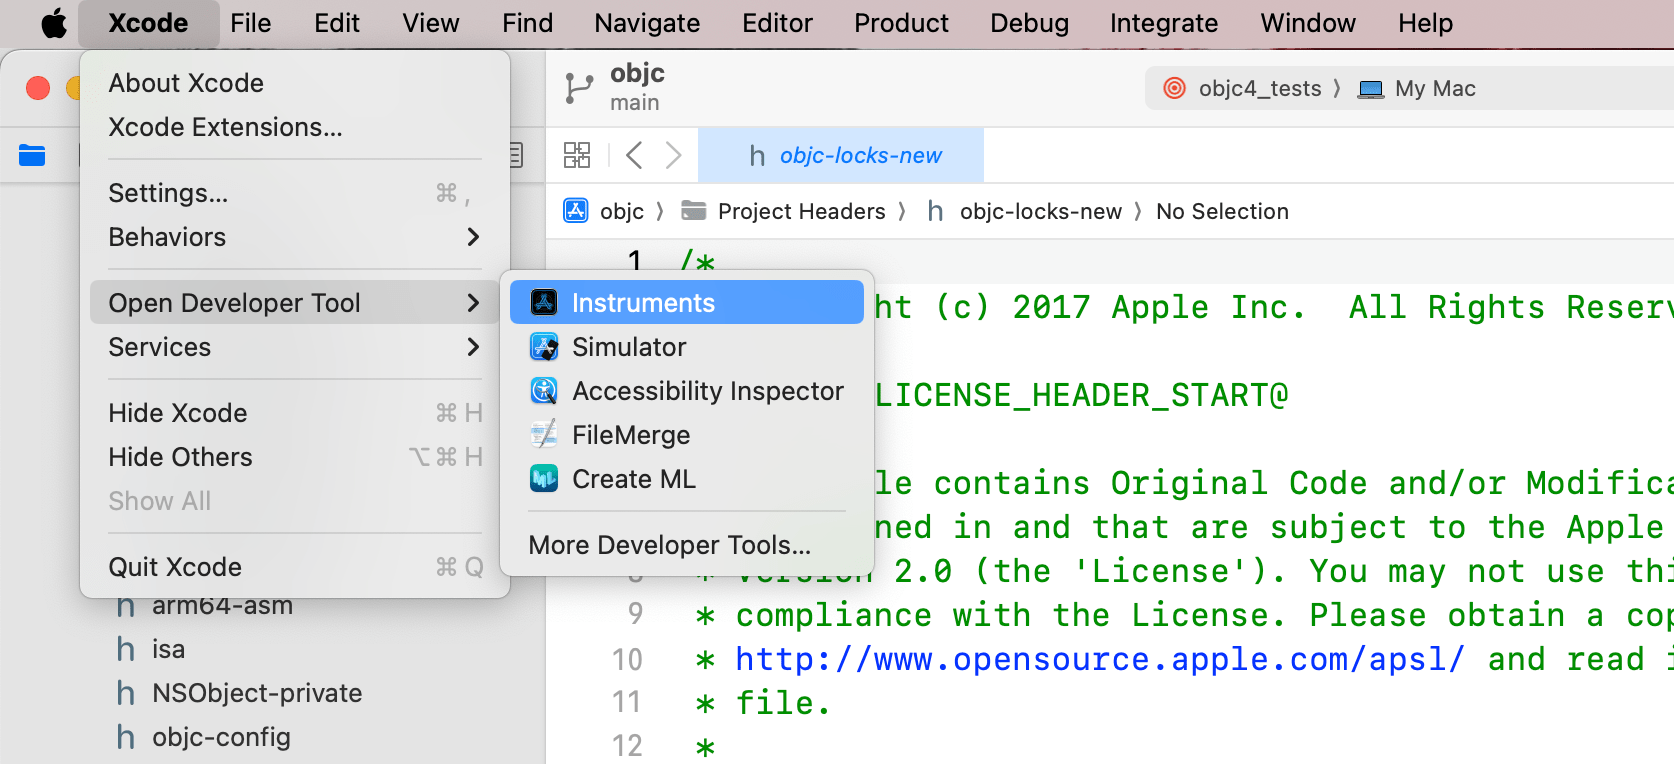Expand Open Developer Tool submenu arrow
1674x764 pixels.
(x=473, y=303)
